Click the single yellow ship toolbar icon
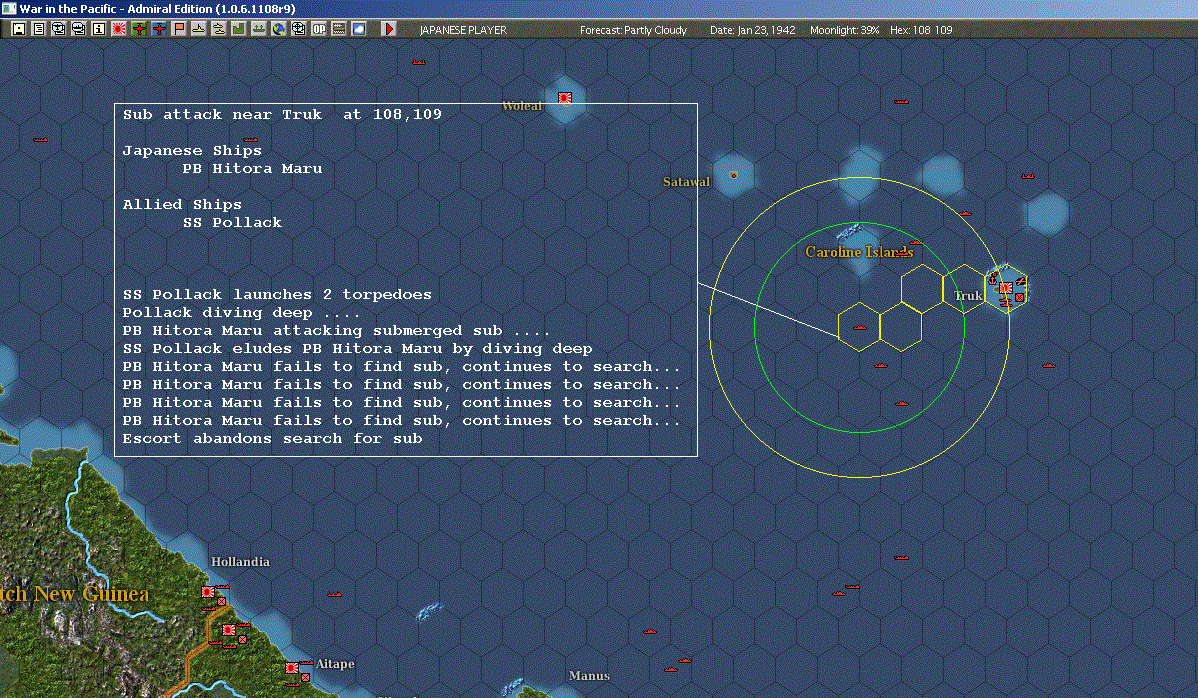Image resolution: width=1198 pixels, height=698 pixels. pyautogui.click(x=199, y=29)
